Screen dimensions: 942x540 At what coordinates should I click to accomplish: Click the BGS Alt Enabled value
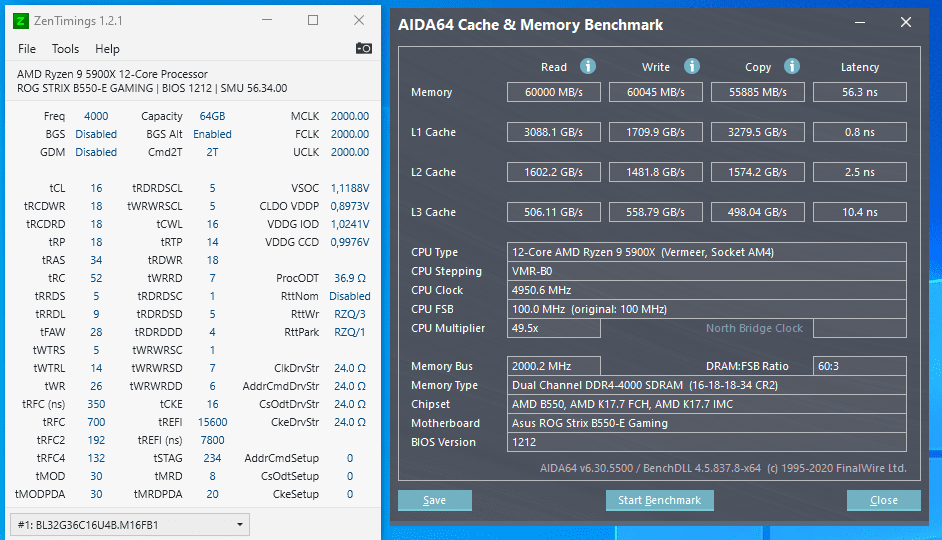point(212,134)
